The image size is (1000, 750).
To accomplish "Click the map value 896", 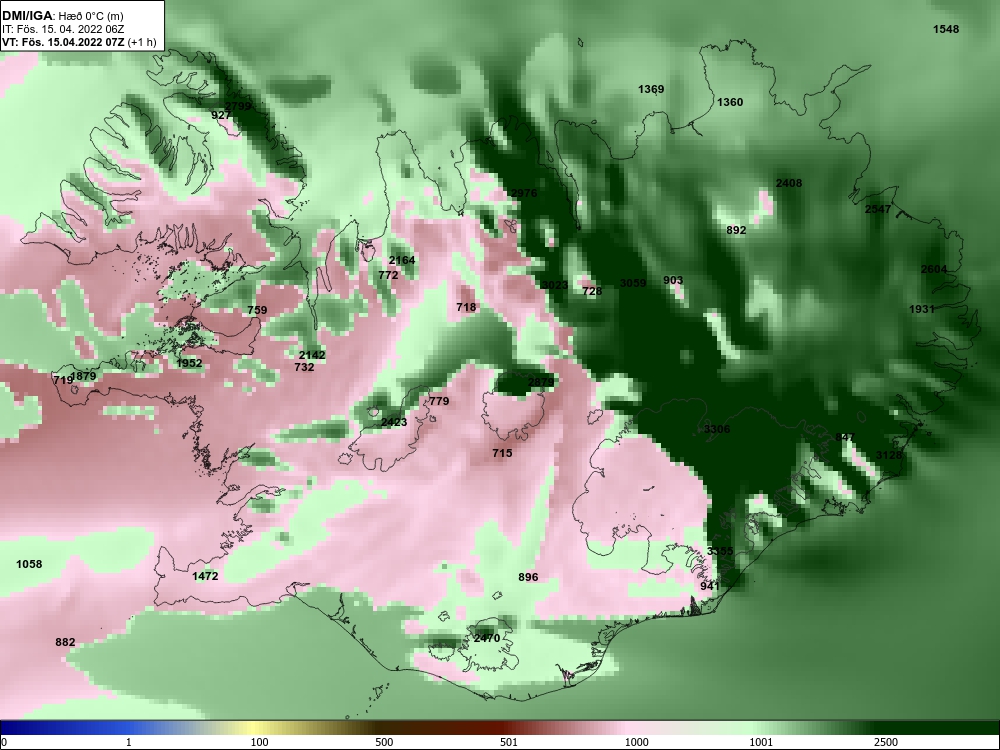I will pos(528,577).
